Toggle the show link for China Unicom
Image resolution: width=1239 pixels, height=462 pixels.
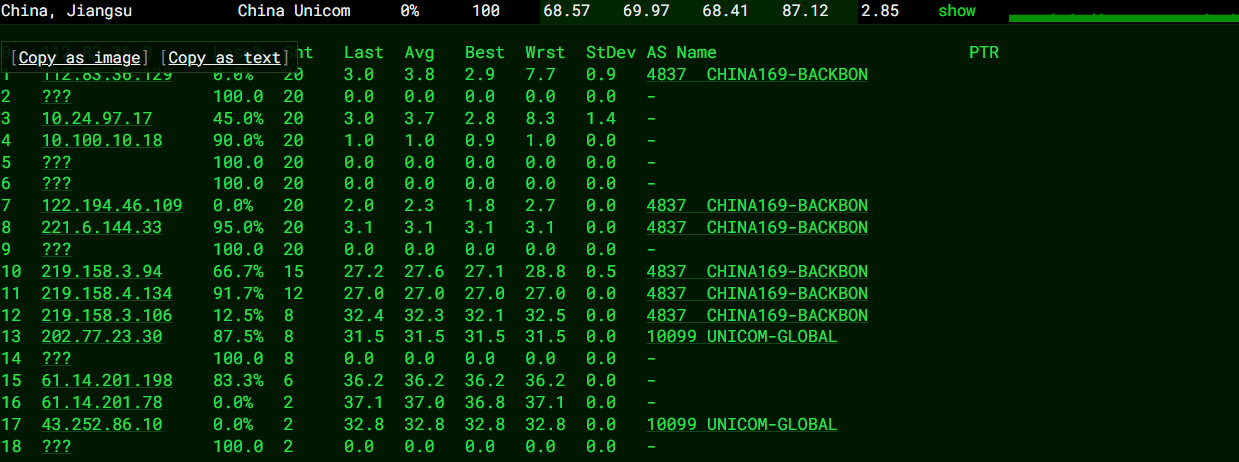click(x=956, y=11)
